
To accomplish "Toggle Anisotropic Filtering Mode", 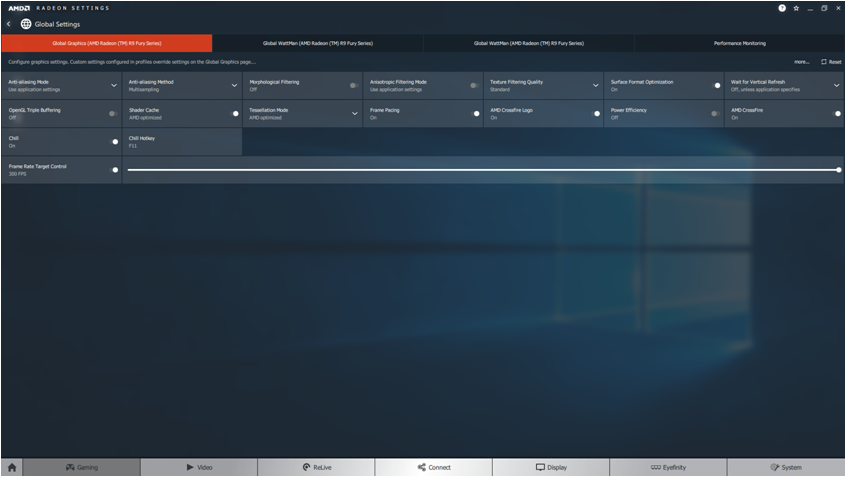I will click(x=474, y=85).
